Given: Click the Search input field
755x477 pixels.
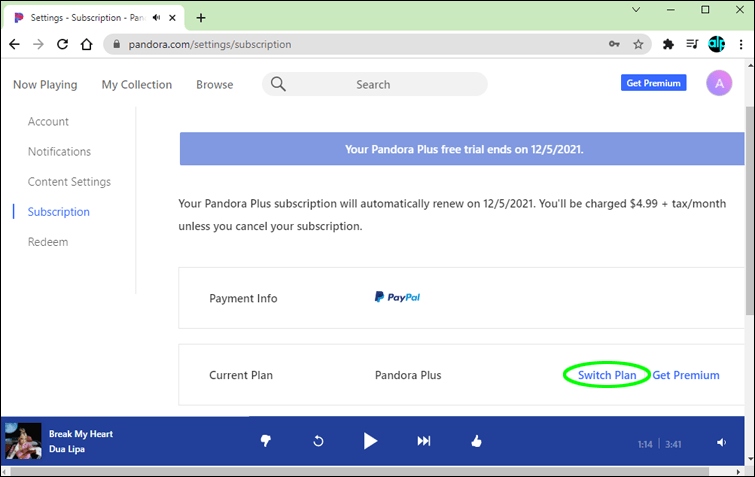Looking at the screenshot, I should pos(375,84).
